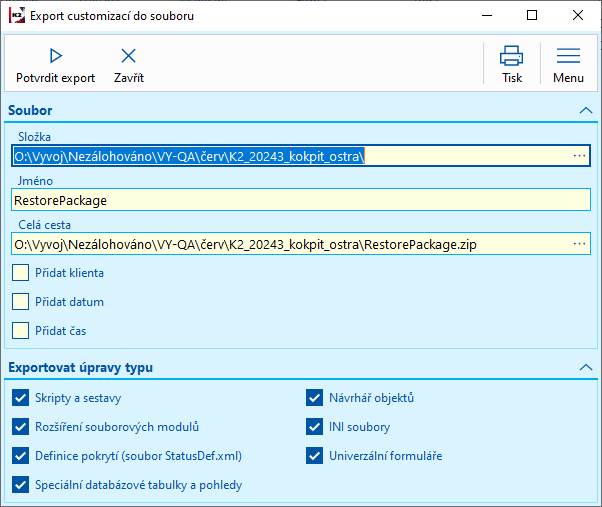Enable the Přidat klienta checkbox

[x=21, y=272]
